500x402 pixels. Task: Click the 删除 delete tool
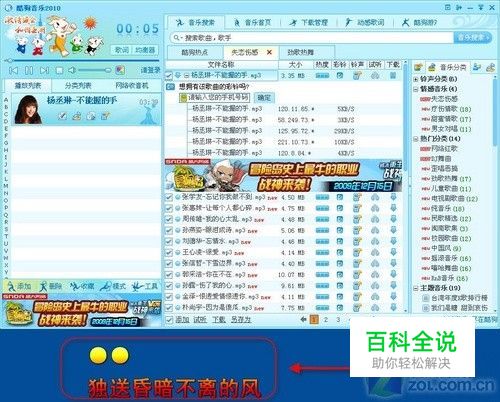click(x=50, y=286)
